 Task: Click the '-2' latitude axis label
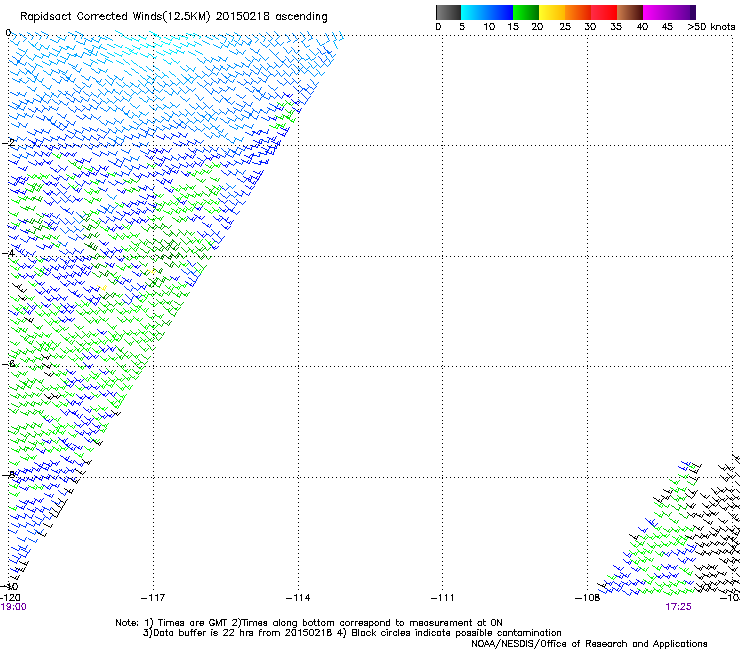(8, 142)
